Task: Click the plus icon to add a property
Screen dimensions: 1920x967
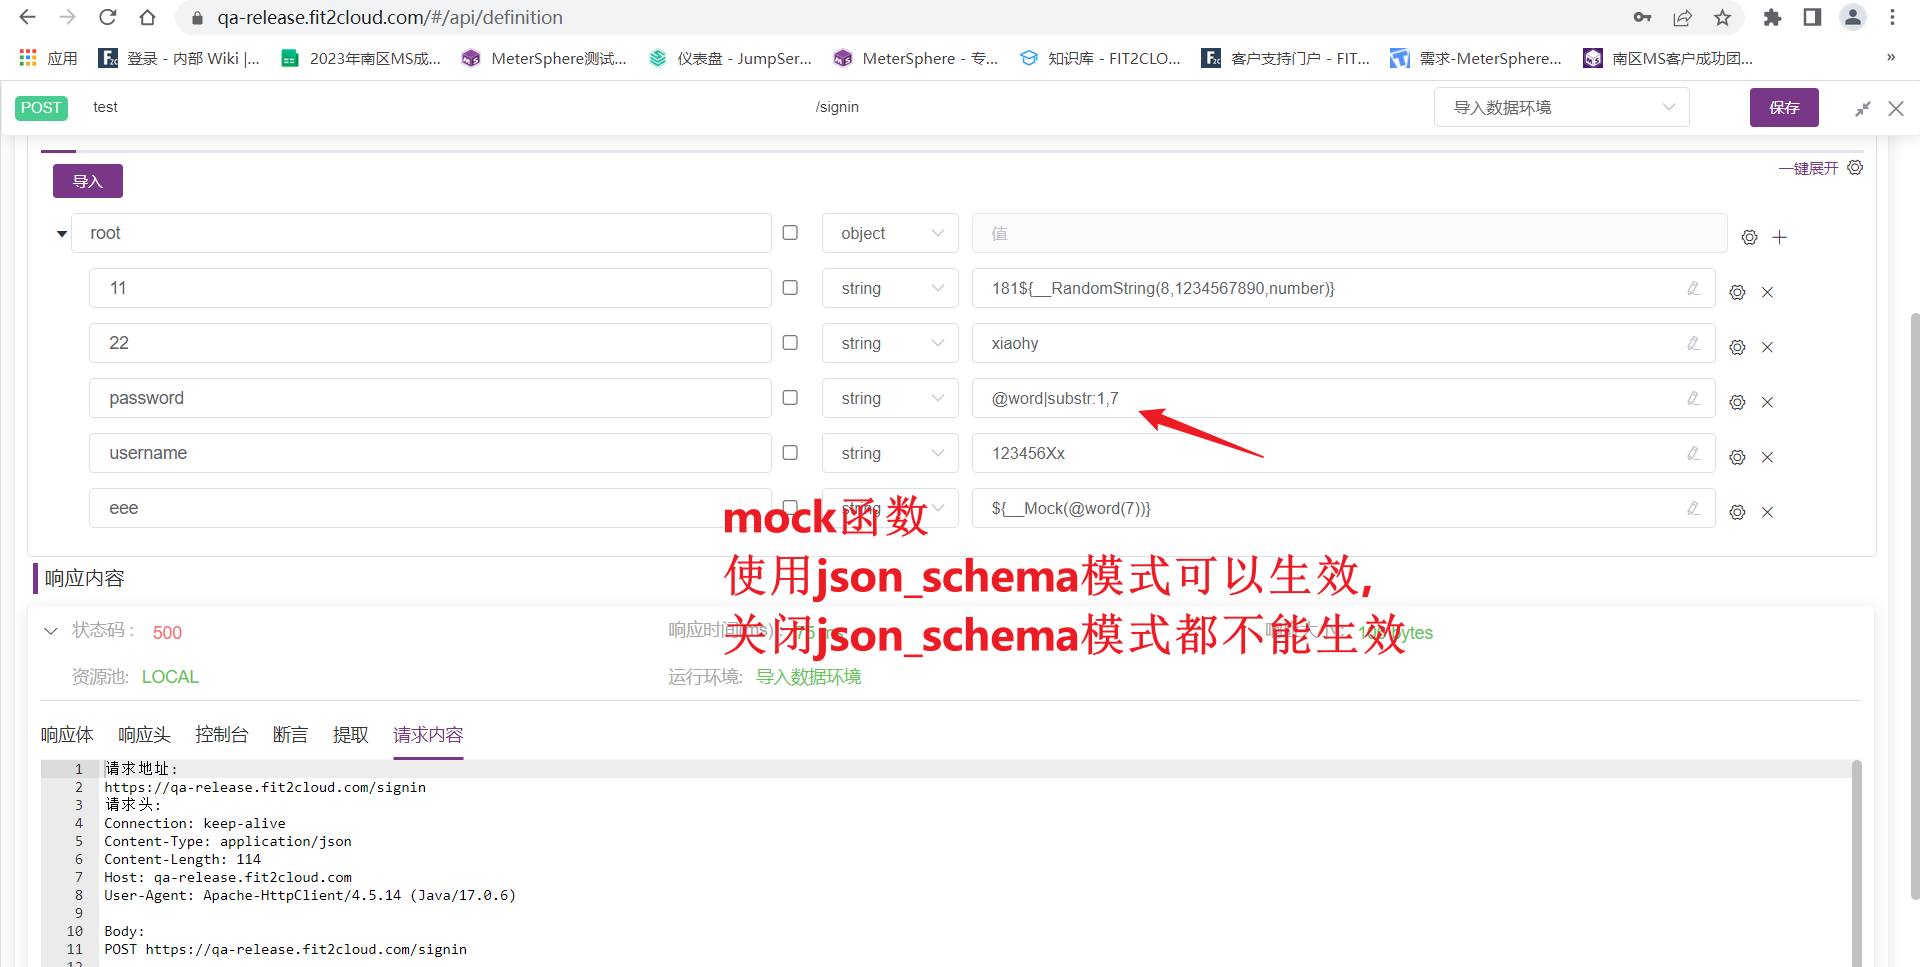Action: pyautogui.click(x=1781, y=237)
